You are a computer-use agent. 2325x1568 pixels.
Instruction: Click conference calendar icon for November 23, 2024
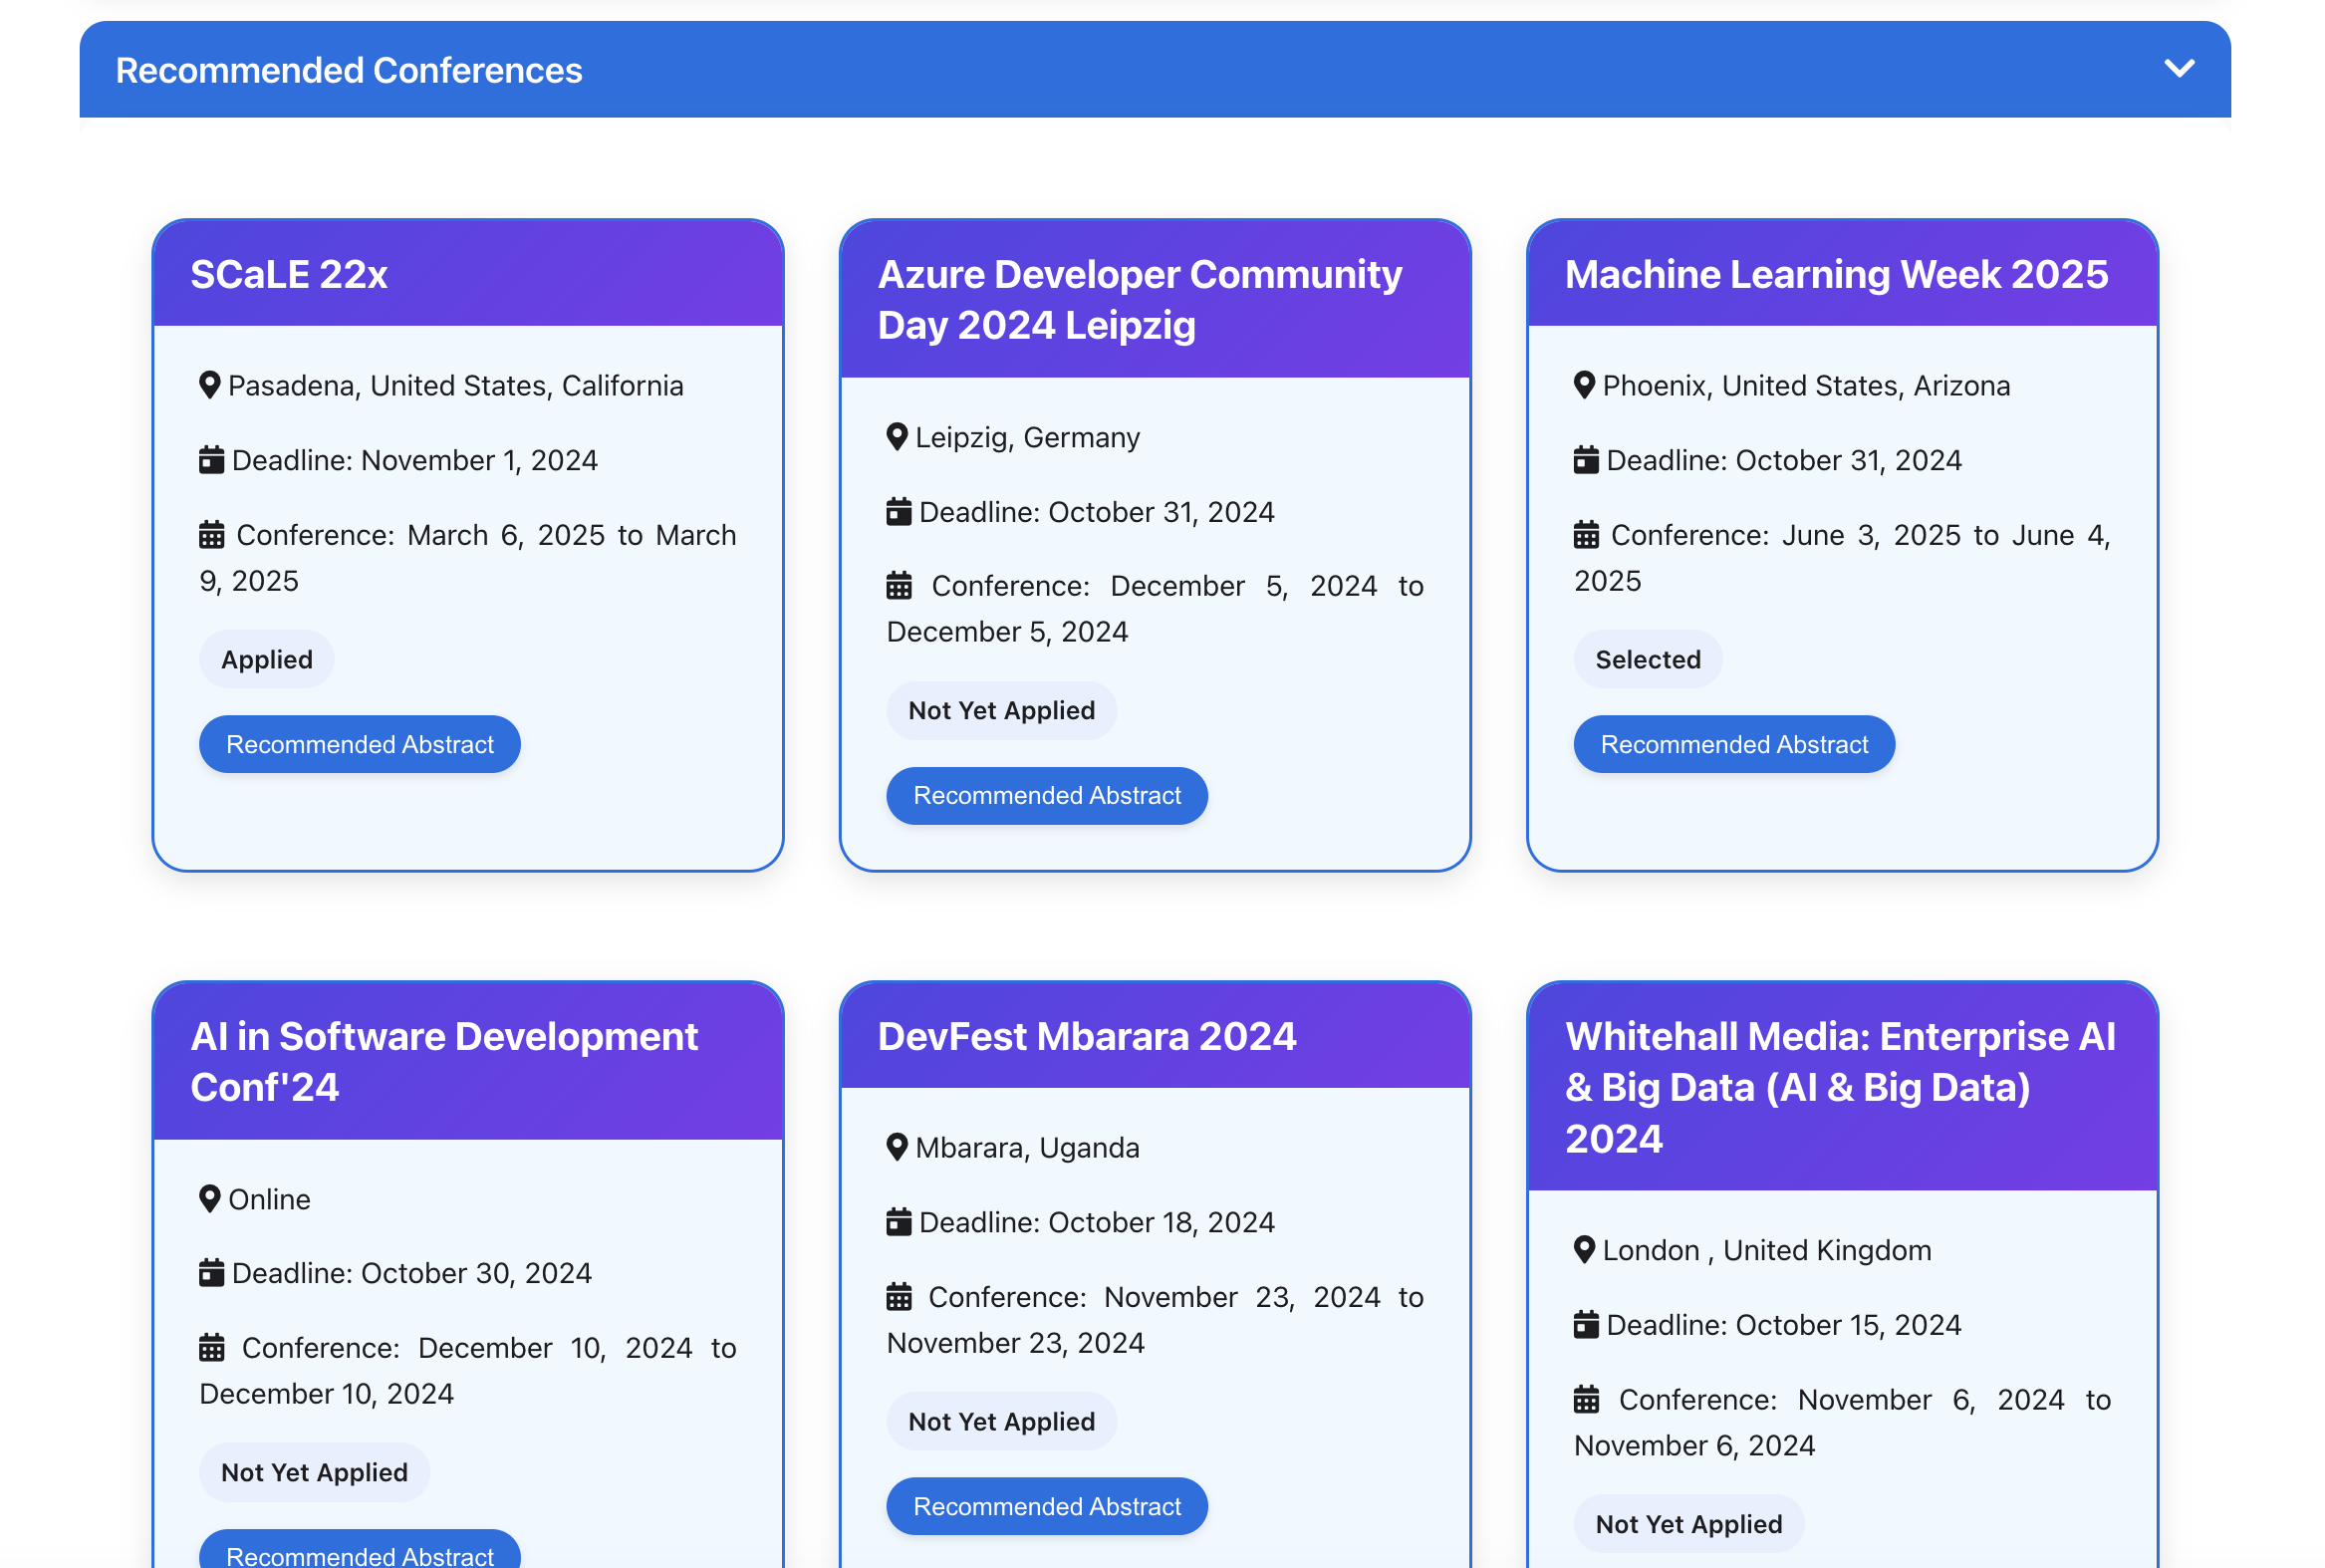pos(899,1297)
